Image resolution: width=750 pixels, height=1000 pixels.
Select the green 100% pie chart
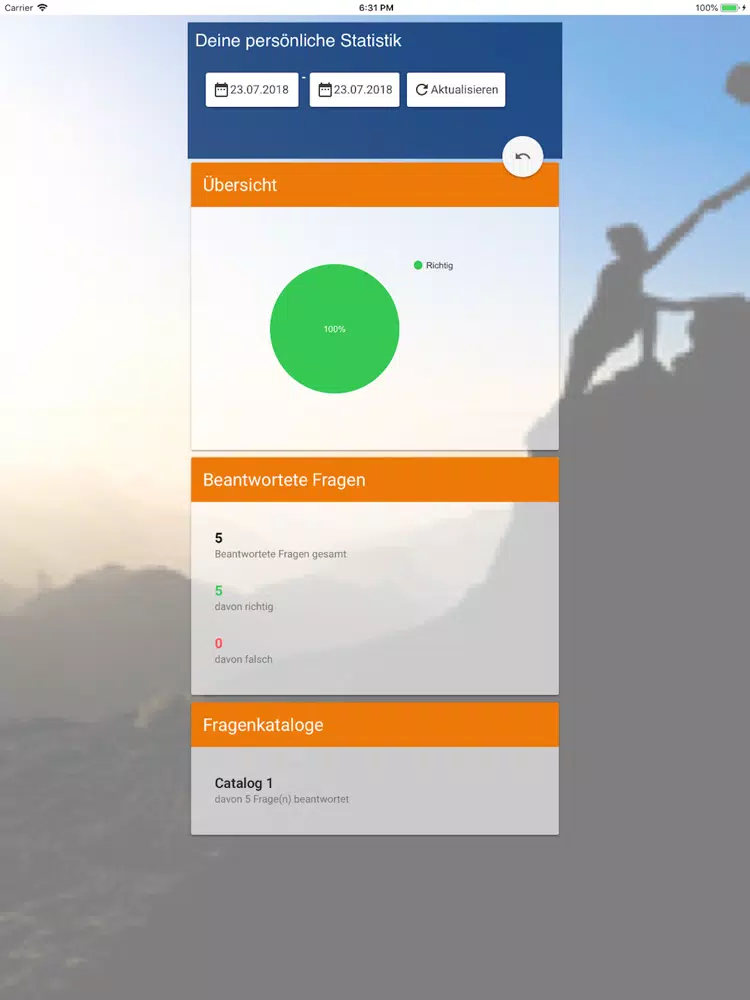pos(334,328)
